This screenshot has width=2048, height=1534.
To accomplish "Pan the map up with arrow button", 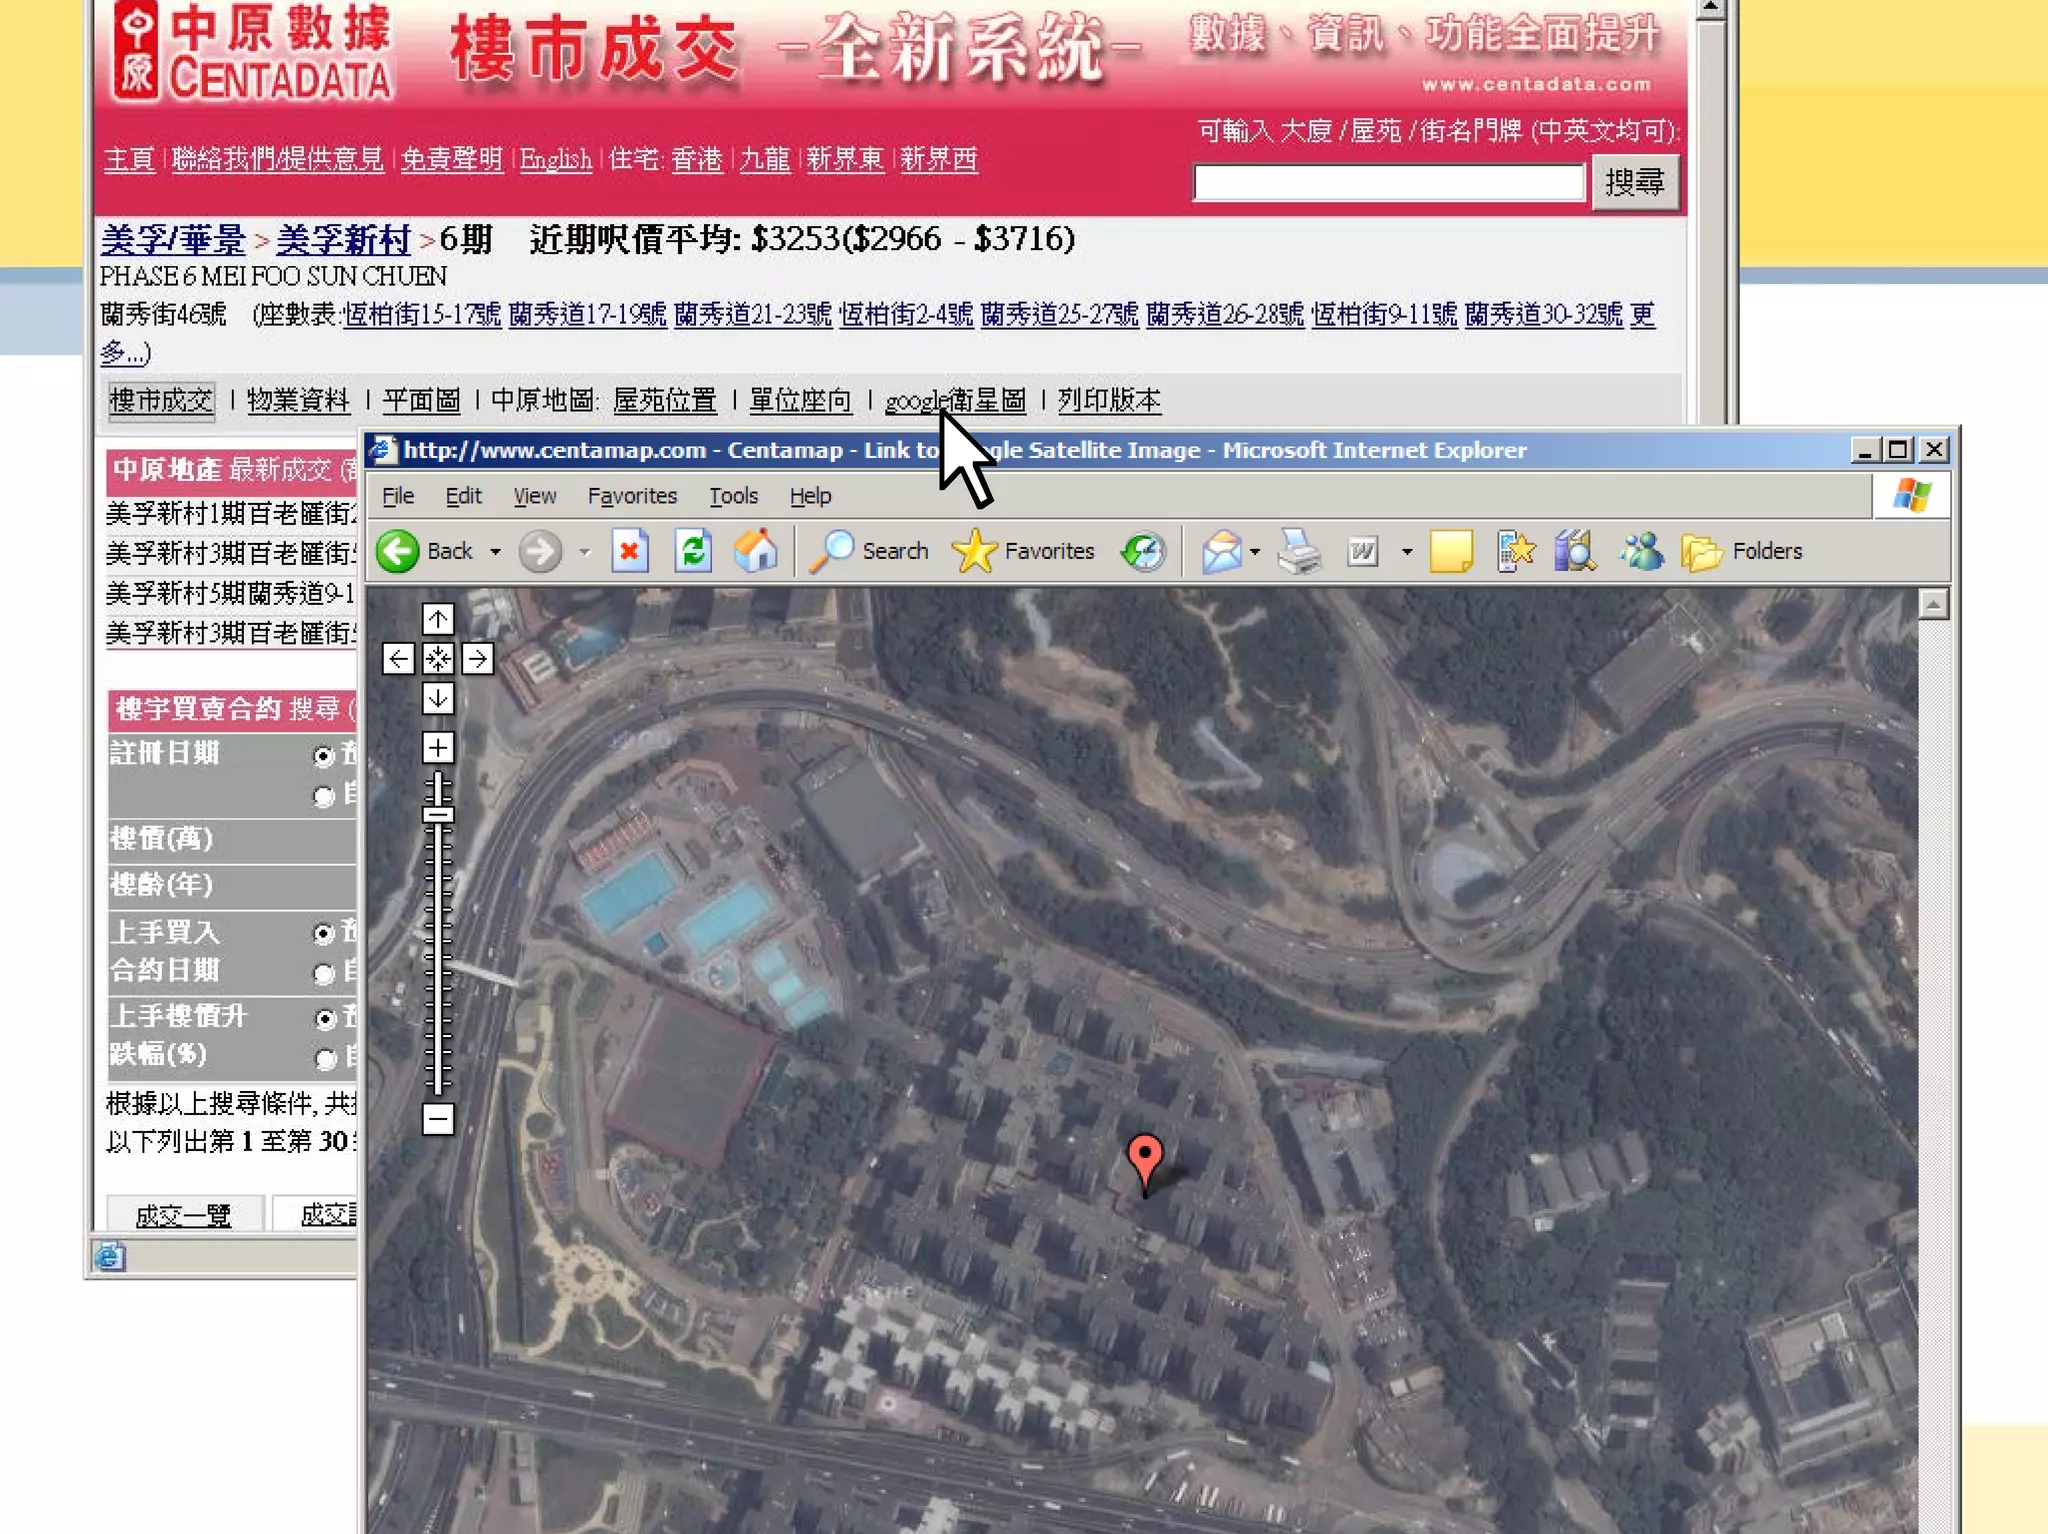I will tap(438, 619).
